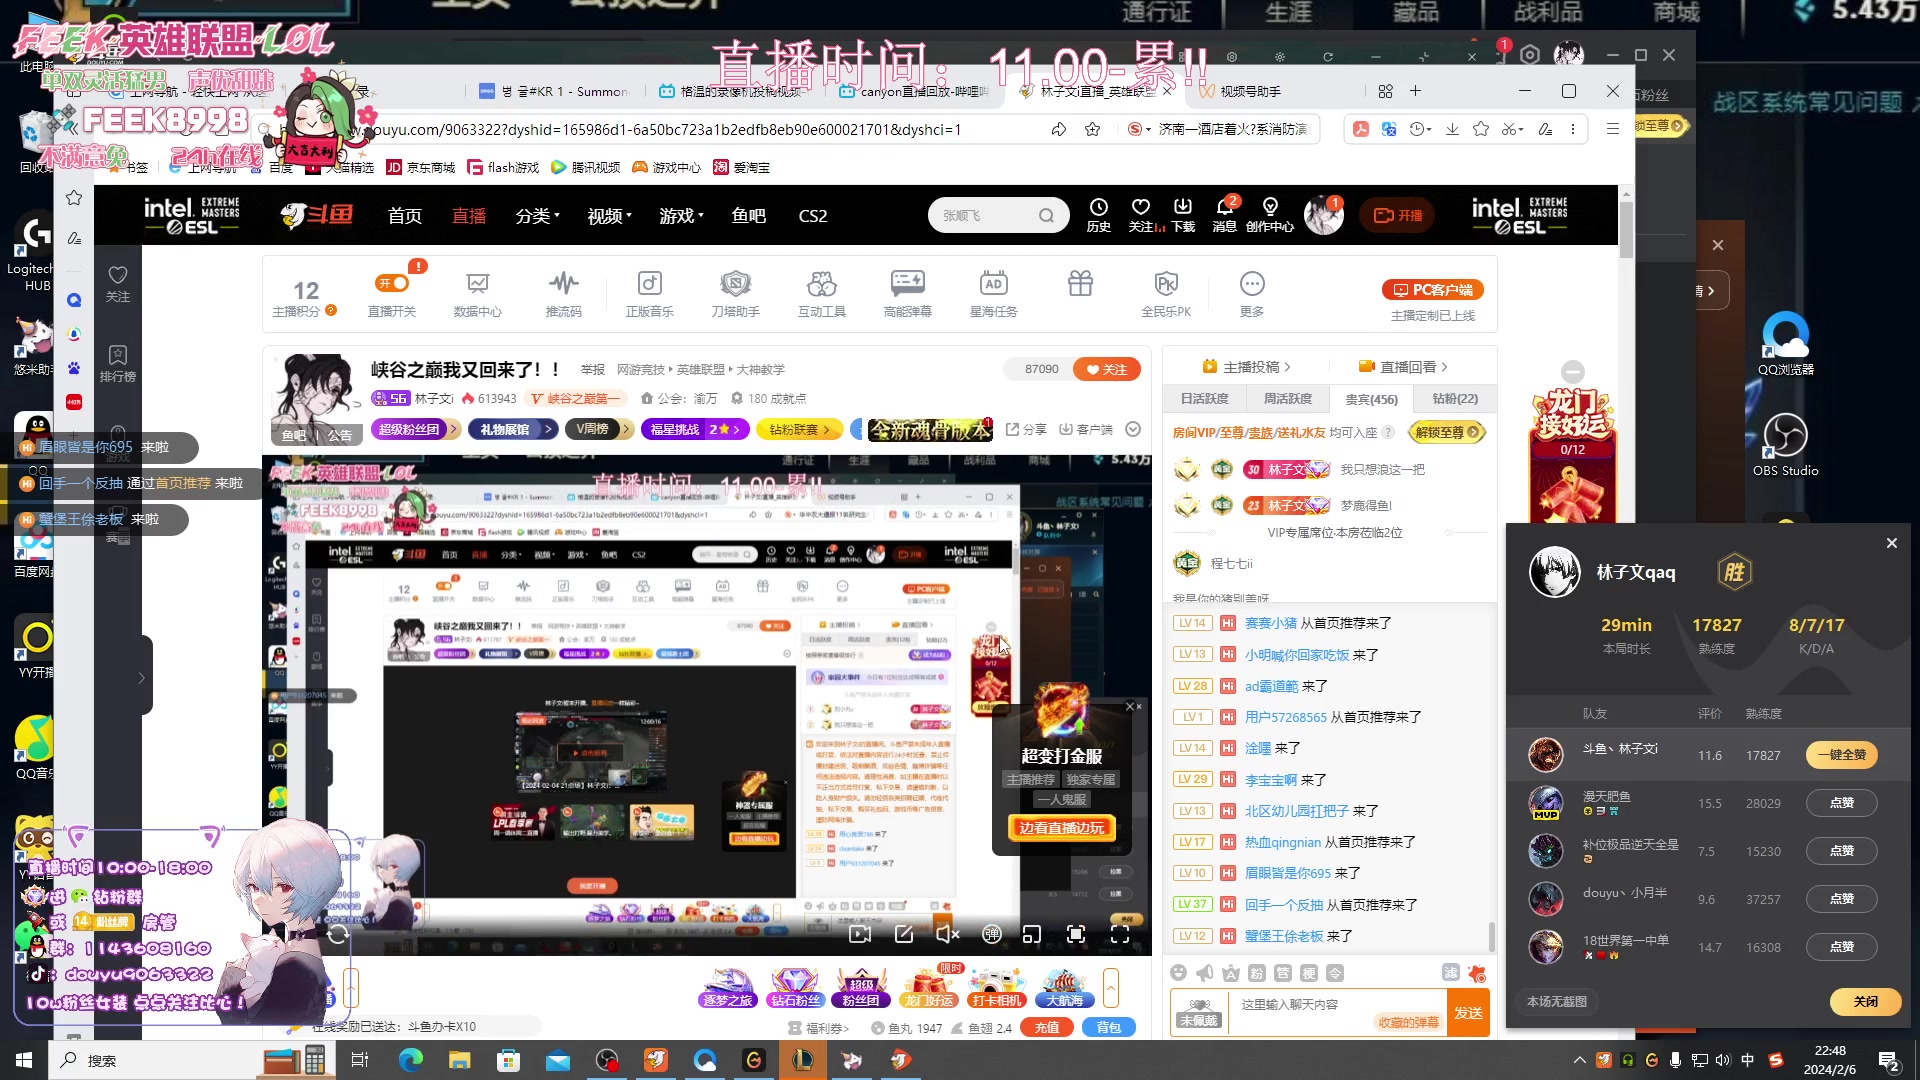This screenshot has width=1920, height=1080.
Task: Click browser translate icon
Action: [1388, 129]
